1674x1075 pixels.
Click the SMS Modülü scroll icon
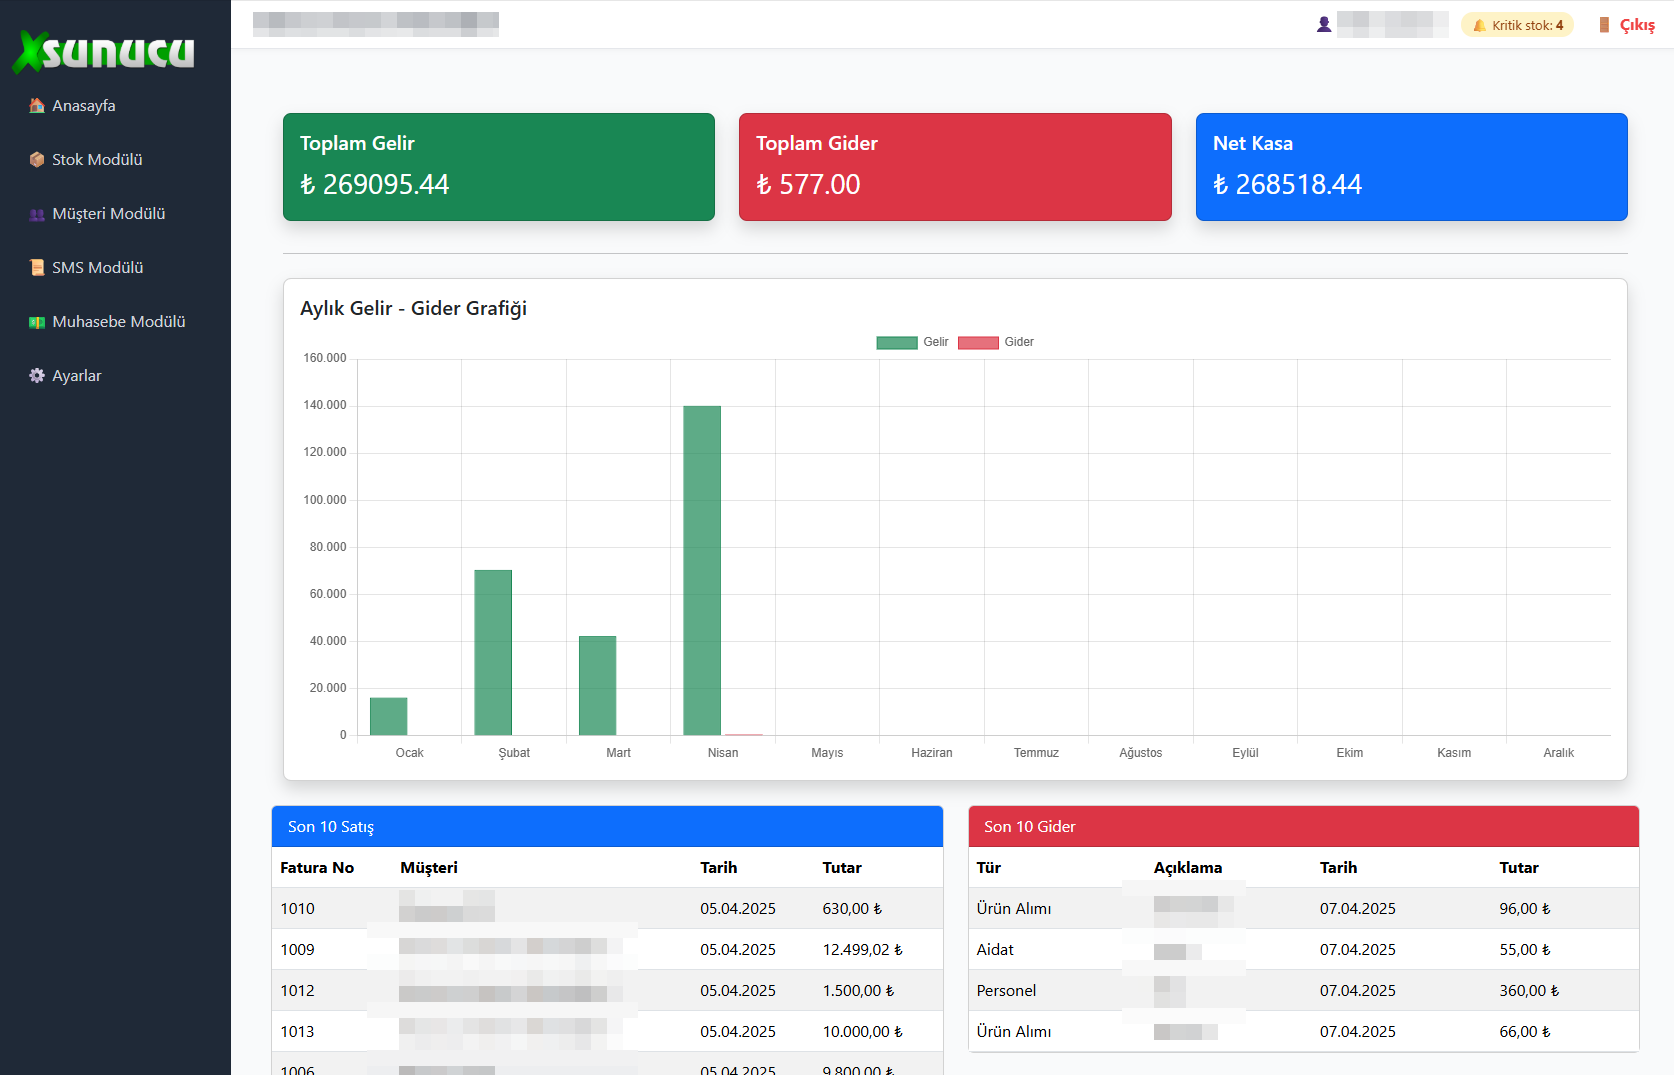[37, 268]
